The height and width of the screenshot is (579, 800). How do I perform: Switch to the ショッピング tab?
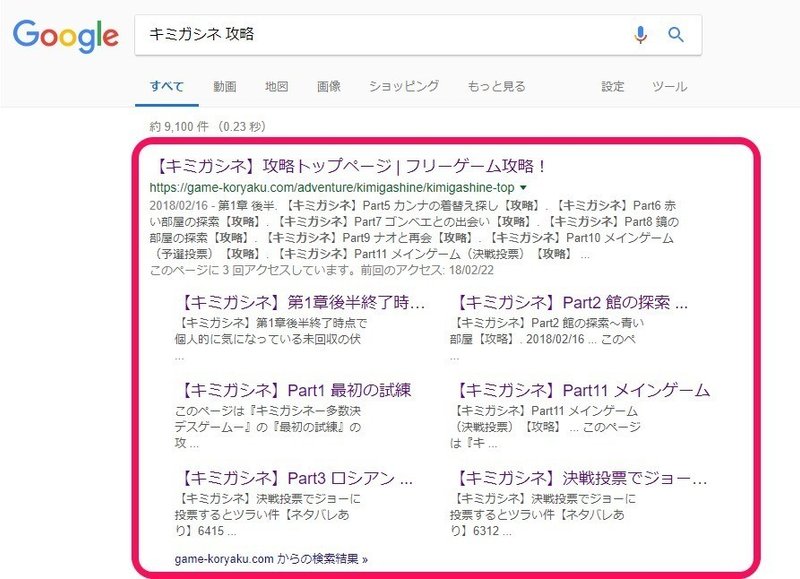point(407,86)
